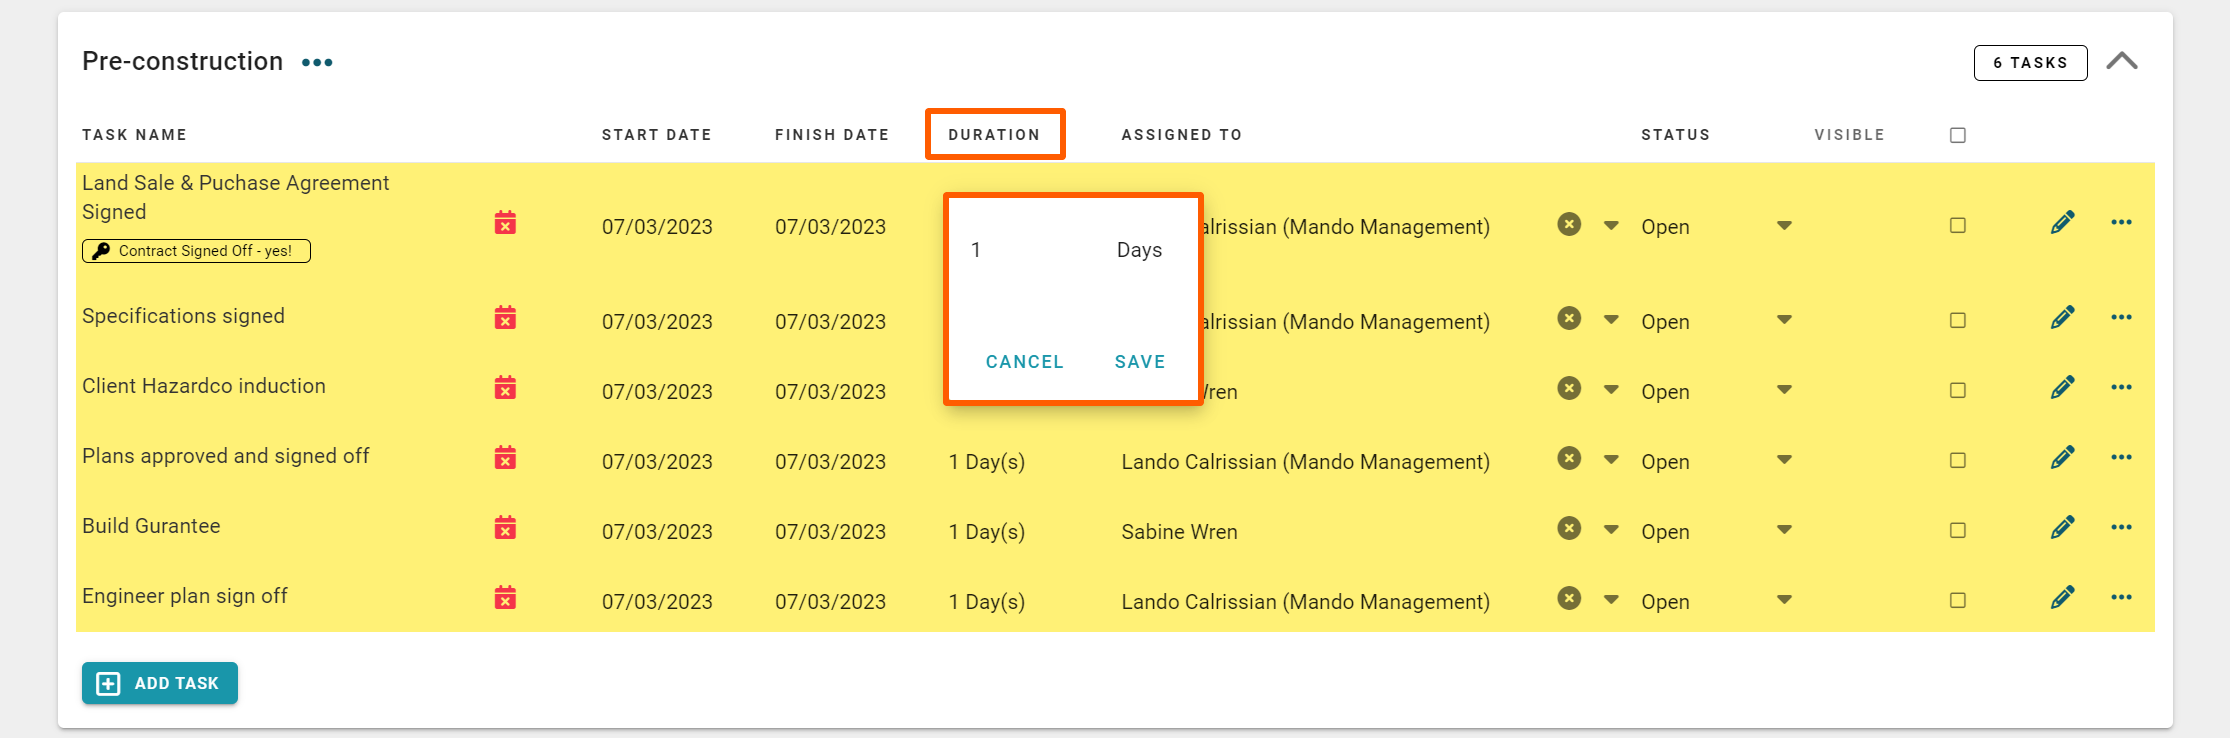The height and width of the screenshot is (738, 2230).
Task: Edit the Client Hazardco induction task
Action: [x=2062, y=387]
